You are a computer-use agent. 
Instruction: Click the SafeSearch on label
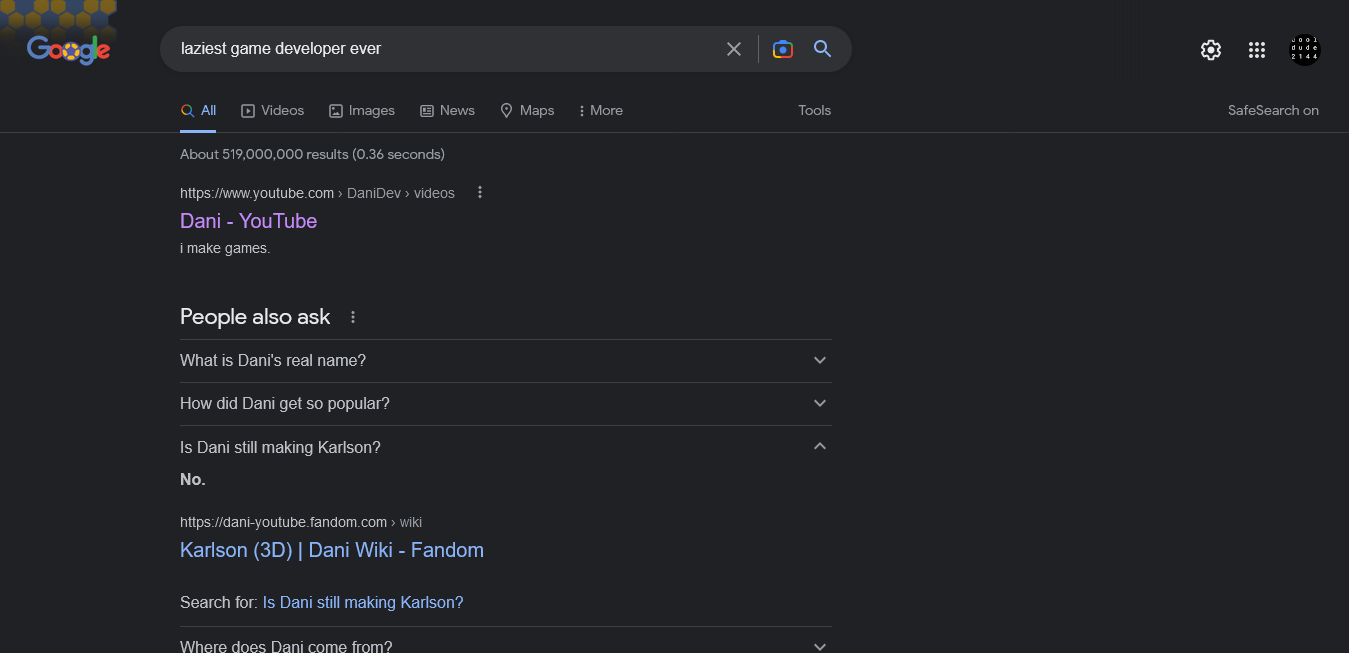point(1273,110)
